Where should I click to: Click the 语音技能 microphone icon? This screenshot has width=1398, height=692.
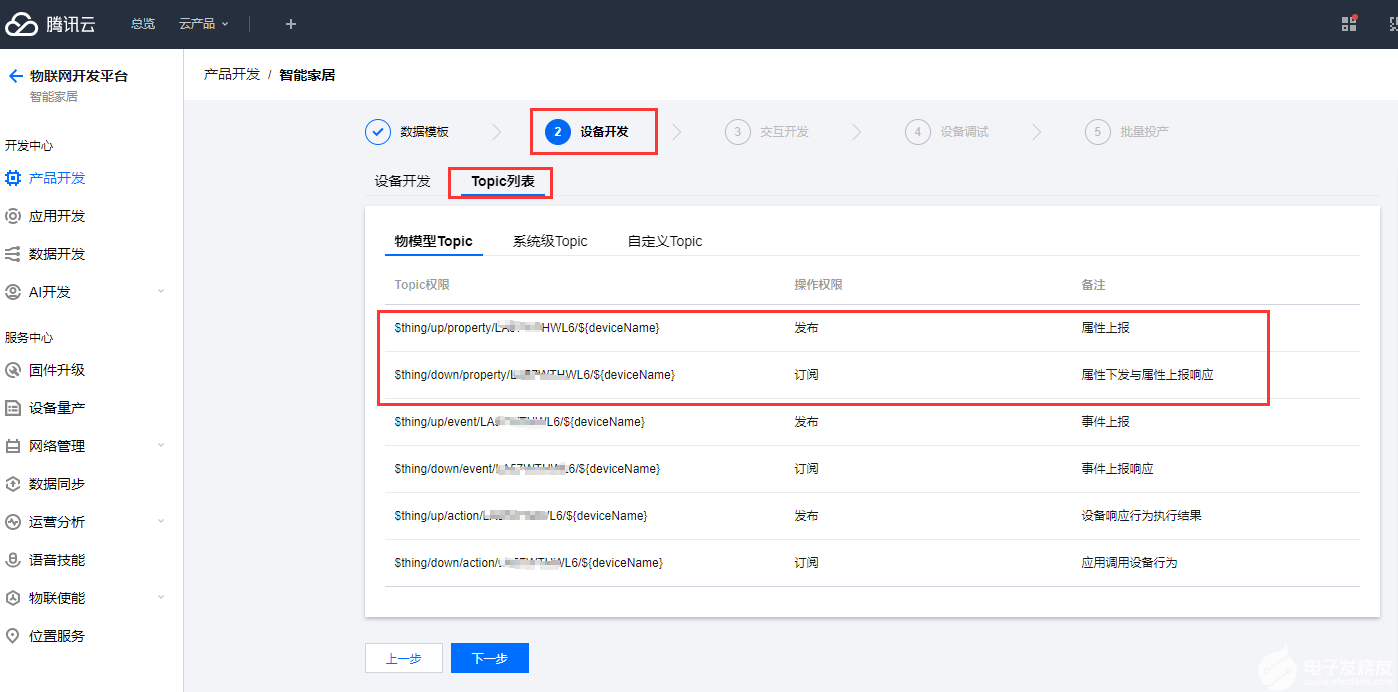click(x=13, y=560)
